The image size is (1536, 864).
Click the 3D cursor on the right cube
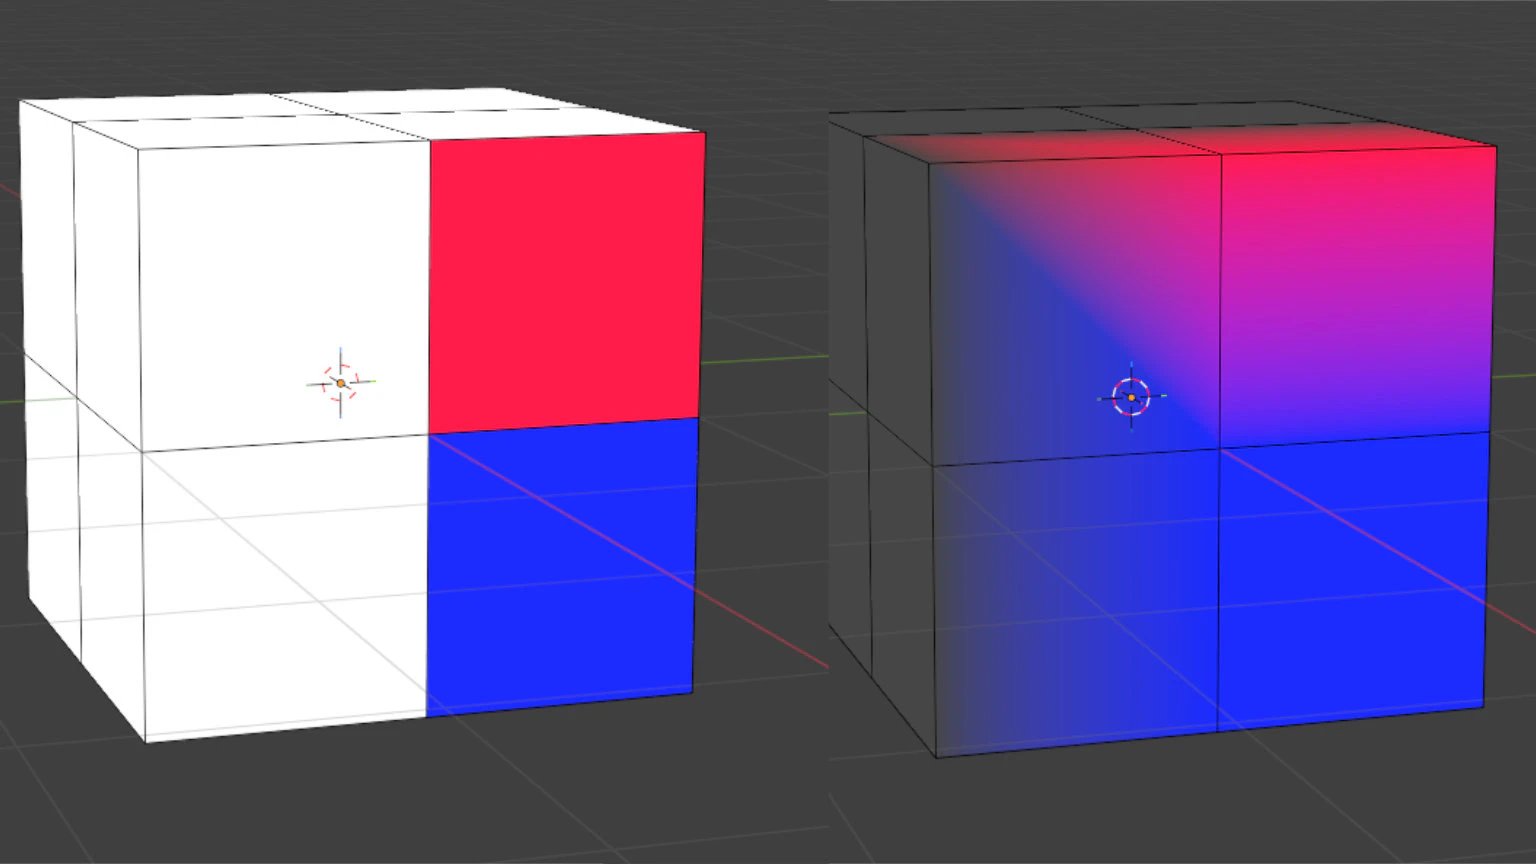(1131, 397)
